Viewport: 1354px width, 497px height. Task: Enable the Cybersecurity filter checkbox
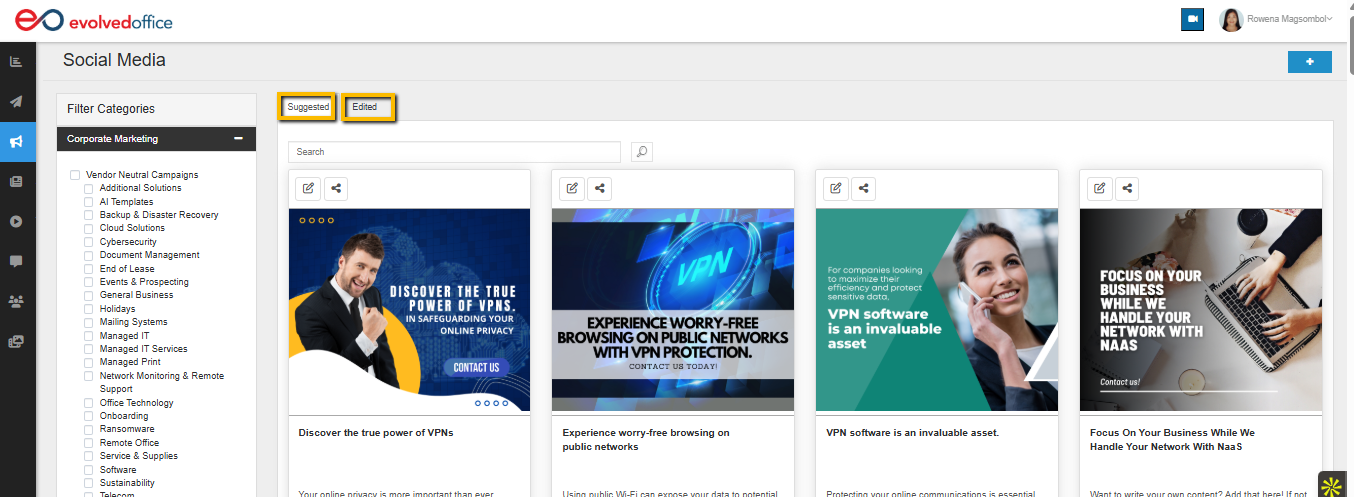pos(88,242)
